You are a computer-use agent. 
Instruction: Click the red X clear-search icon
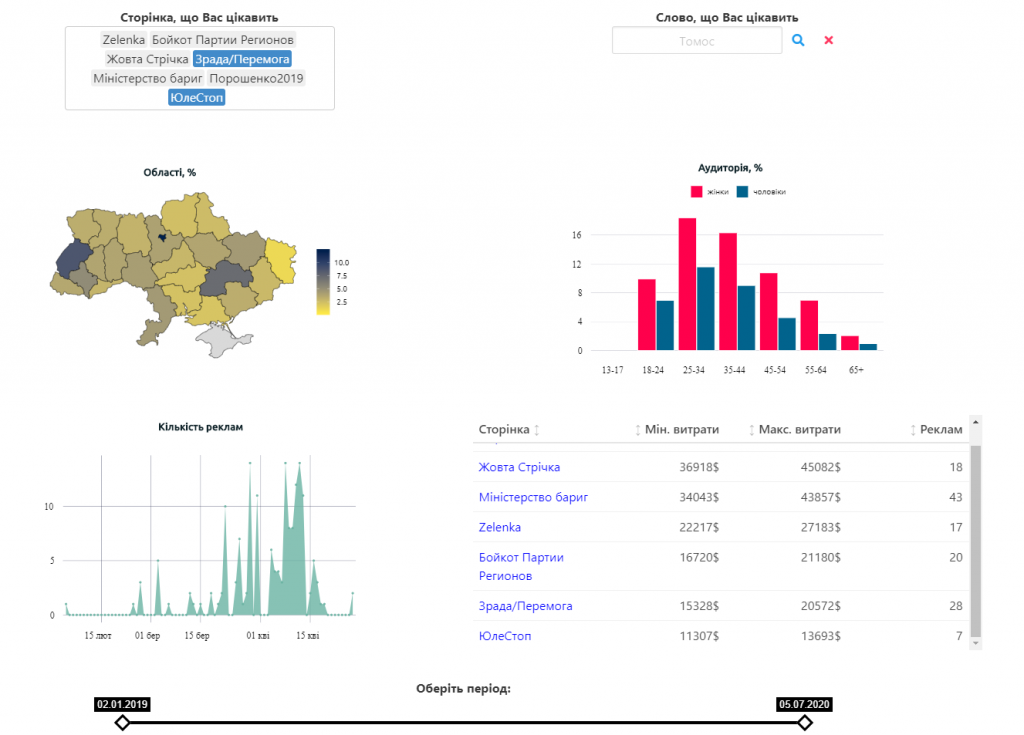(828, 40)
